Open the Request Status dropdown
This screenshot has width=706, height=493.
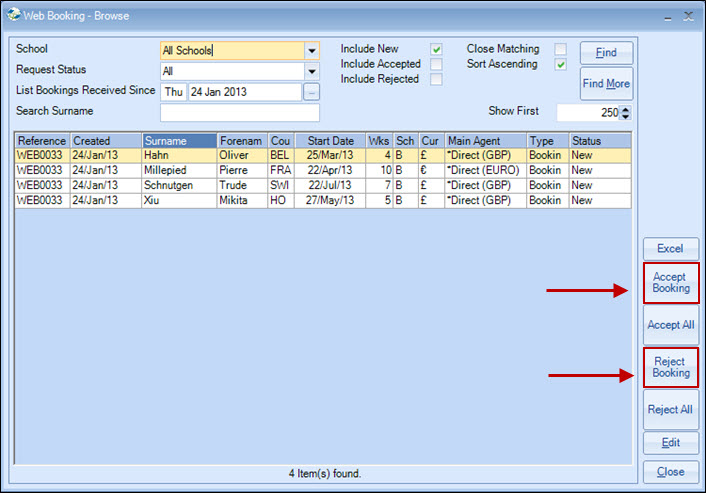pyautogui.click(x=311, y=72)
